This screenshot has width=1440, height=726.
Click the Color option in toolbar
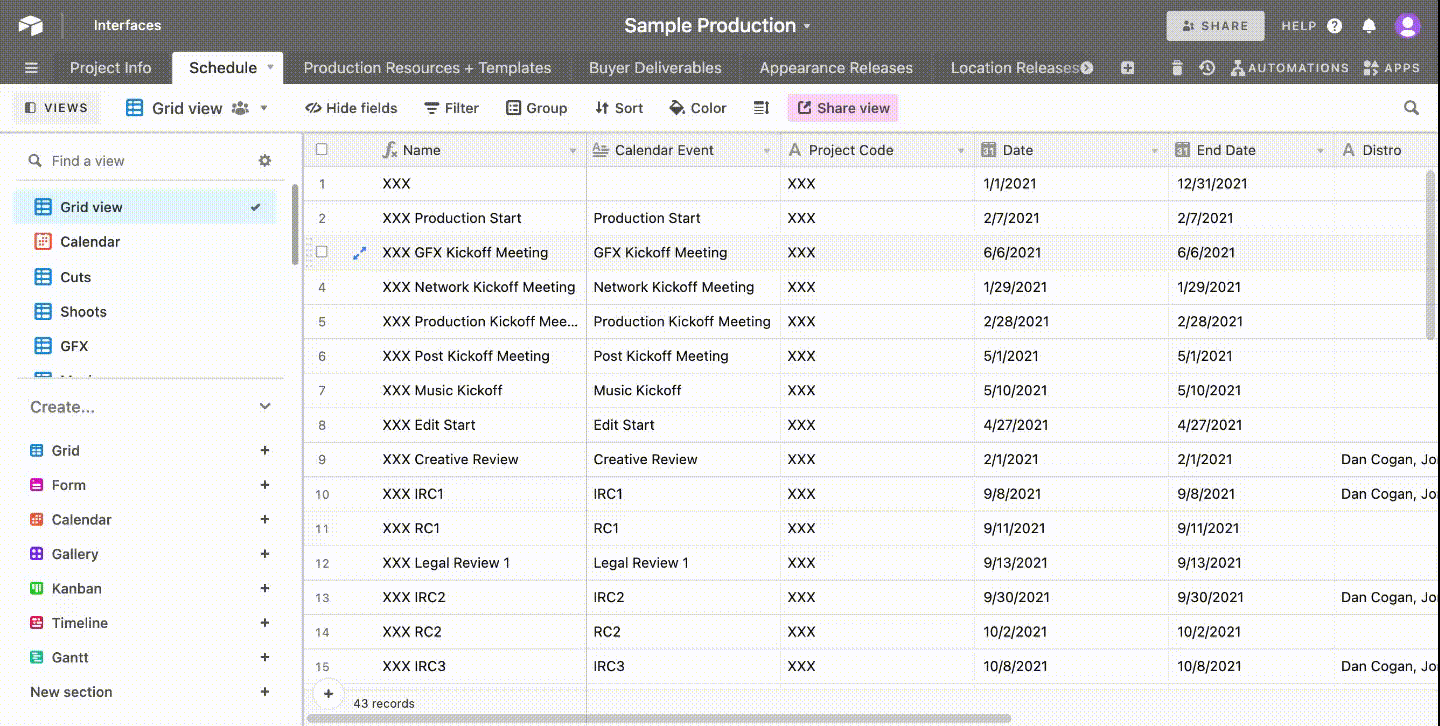click(x=697, y=107)
